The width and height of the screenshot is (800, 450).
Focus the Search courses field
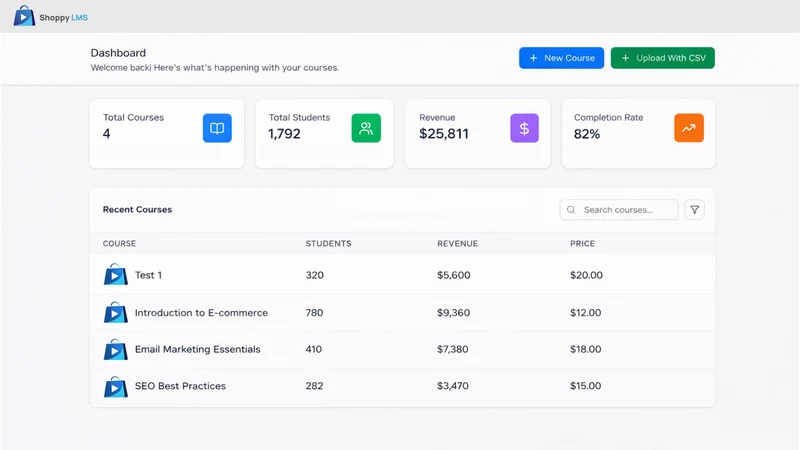tap(619, 210)
